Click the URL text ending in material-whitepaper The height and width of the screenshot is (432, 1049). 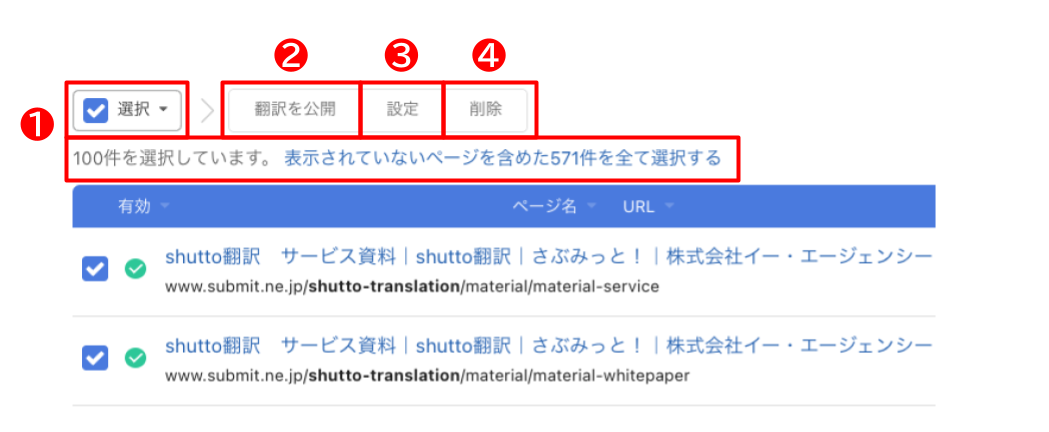click(427, 376)
